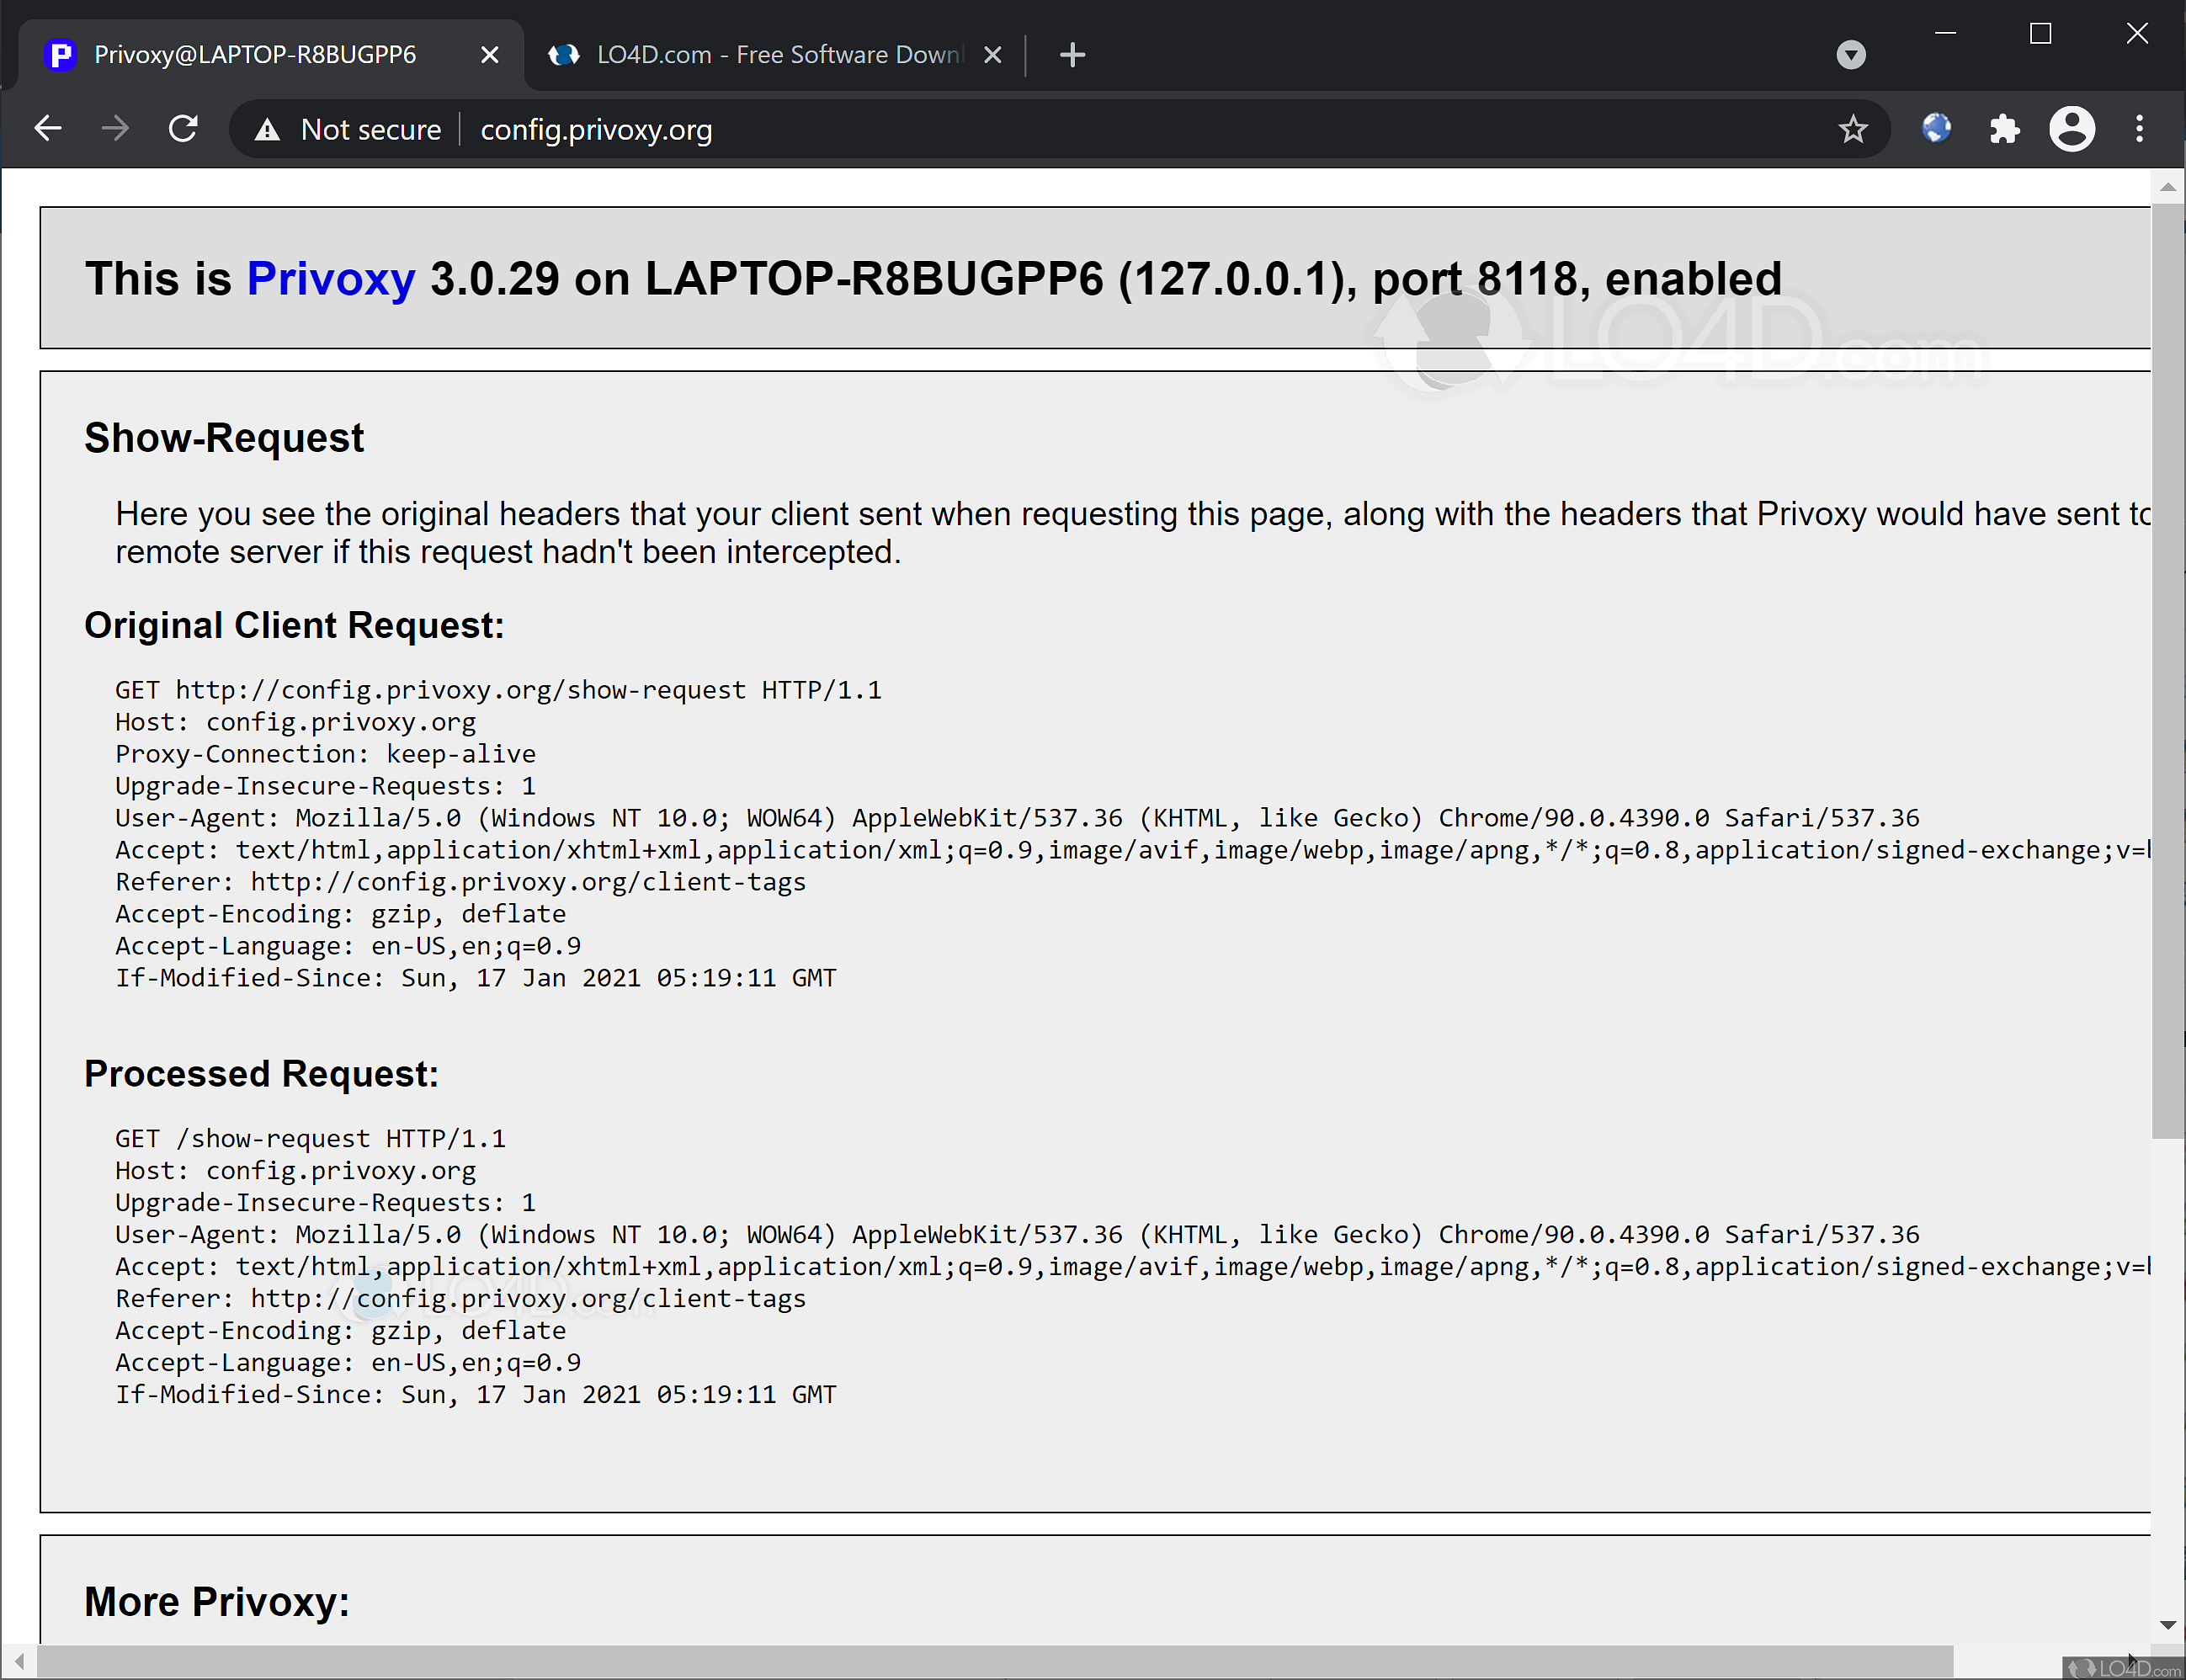Reload the current page
2186x1680 pixels.
point(183,129)
